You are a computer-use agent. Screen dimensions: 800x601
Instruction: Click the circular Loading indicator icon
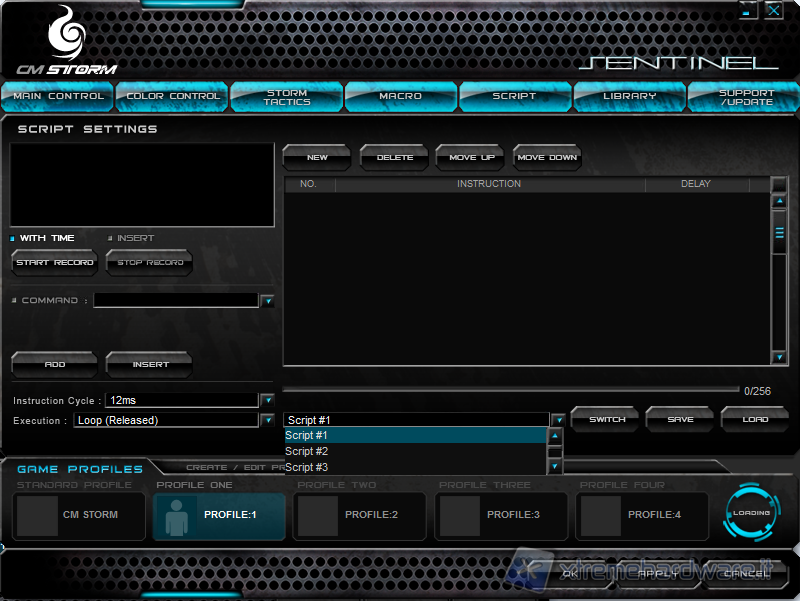coord(751,513)
